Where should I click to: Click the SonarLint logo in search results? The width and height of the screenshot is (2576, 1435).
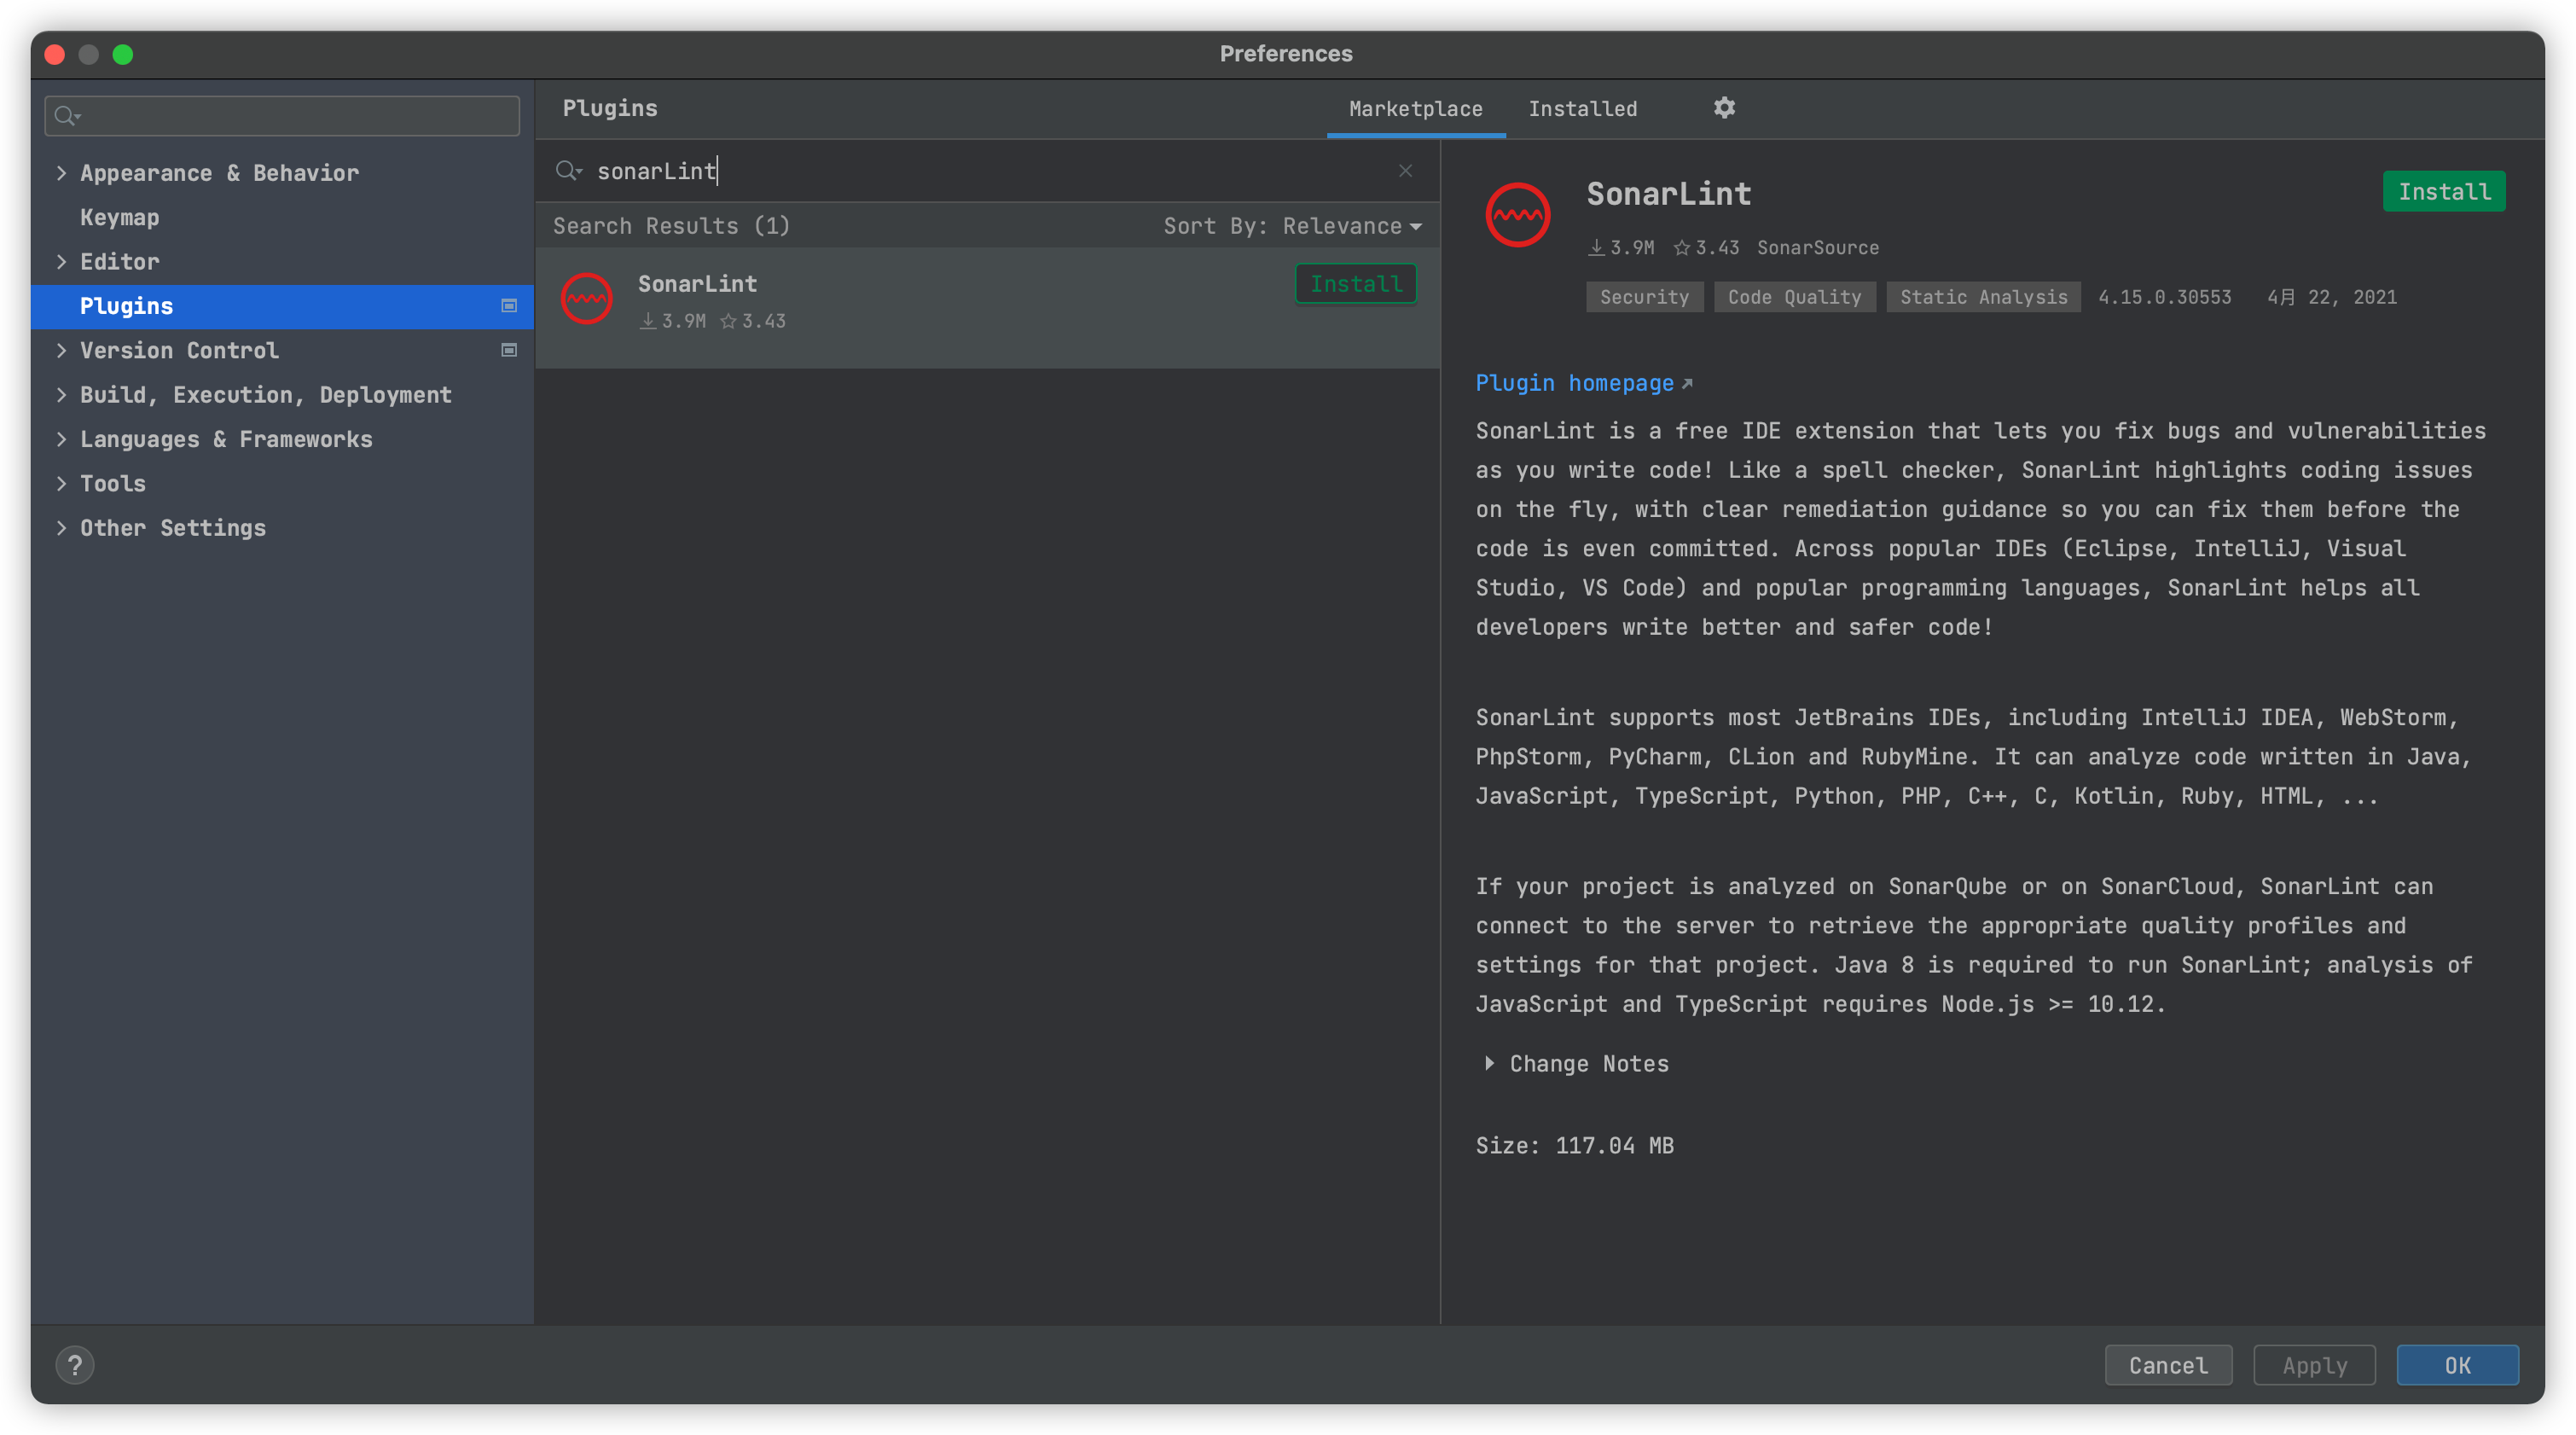click(587, 298)
